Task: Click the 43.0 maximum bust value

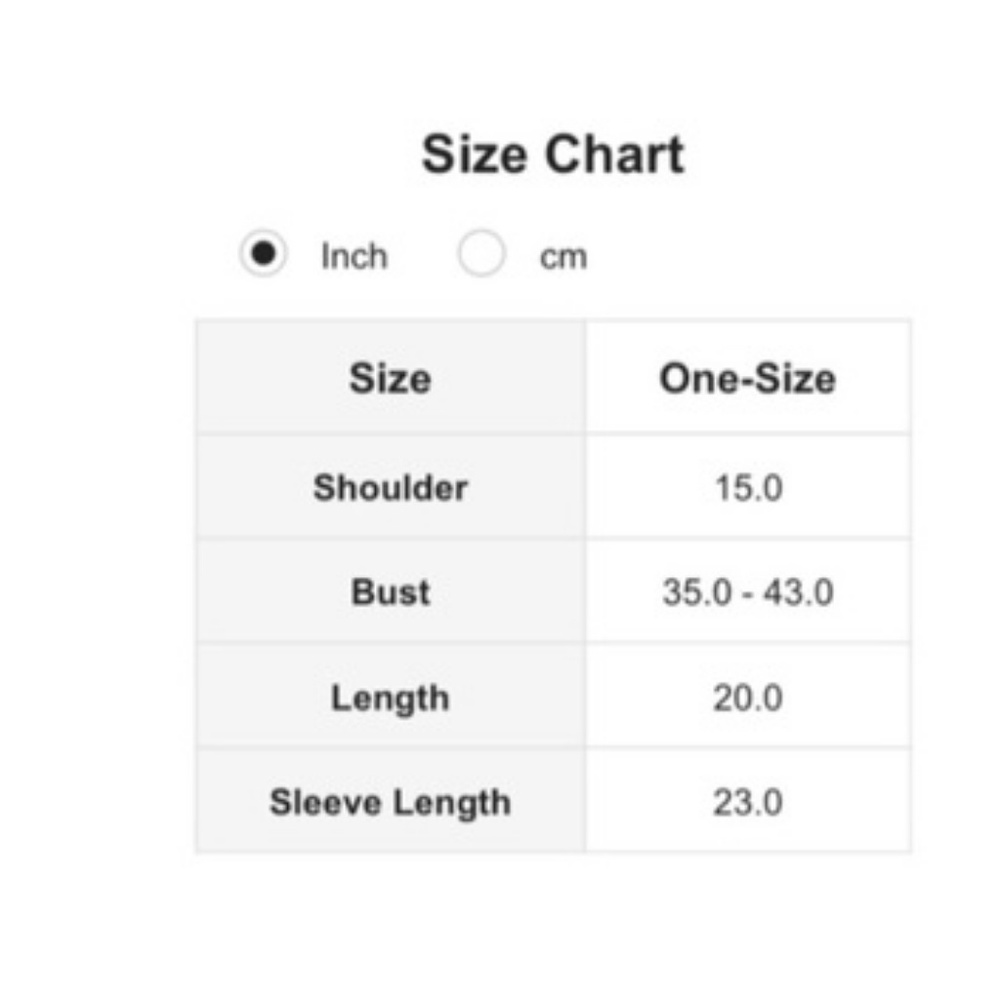Action: [x=798, y=593]
